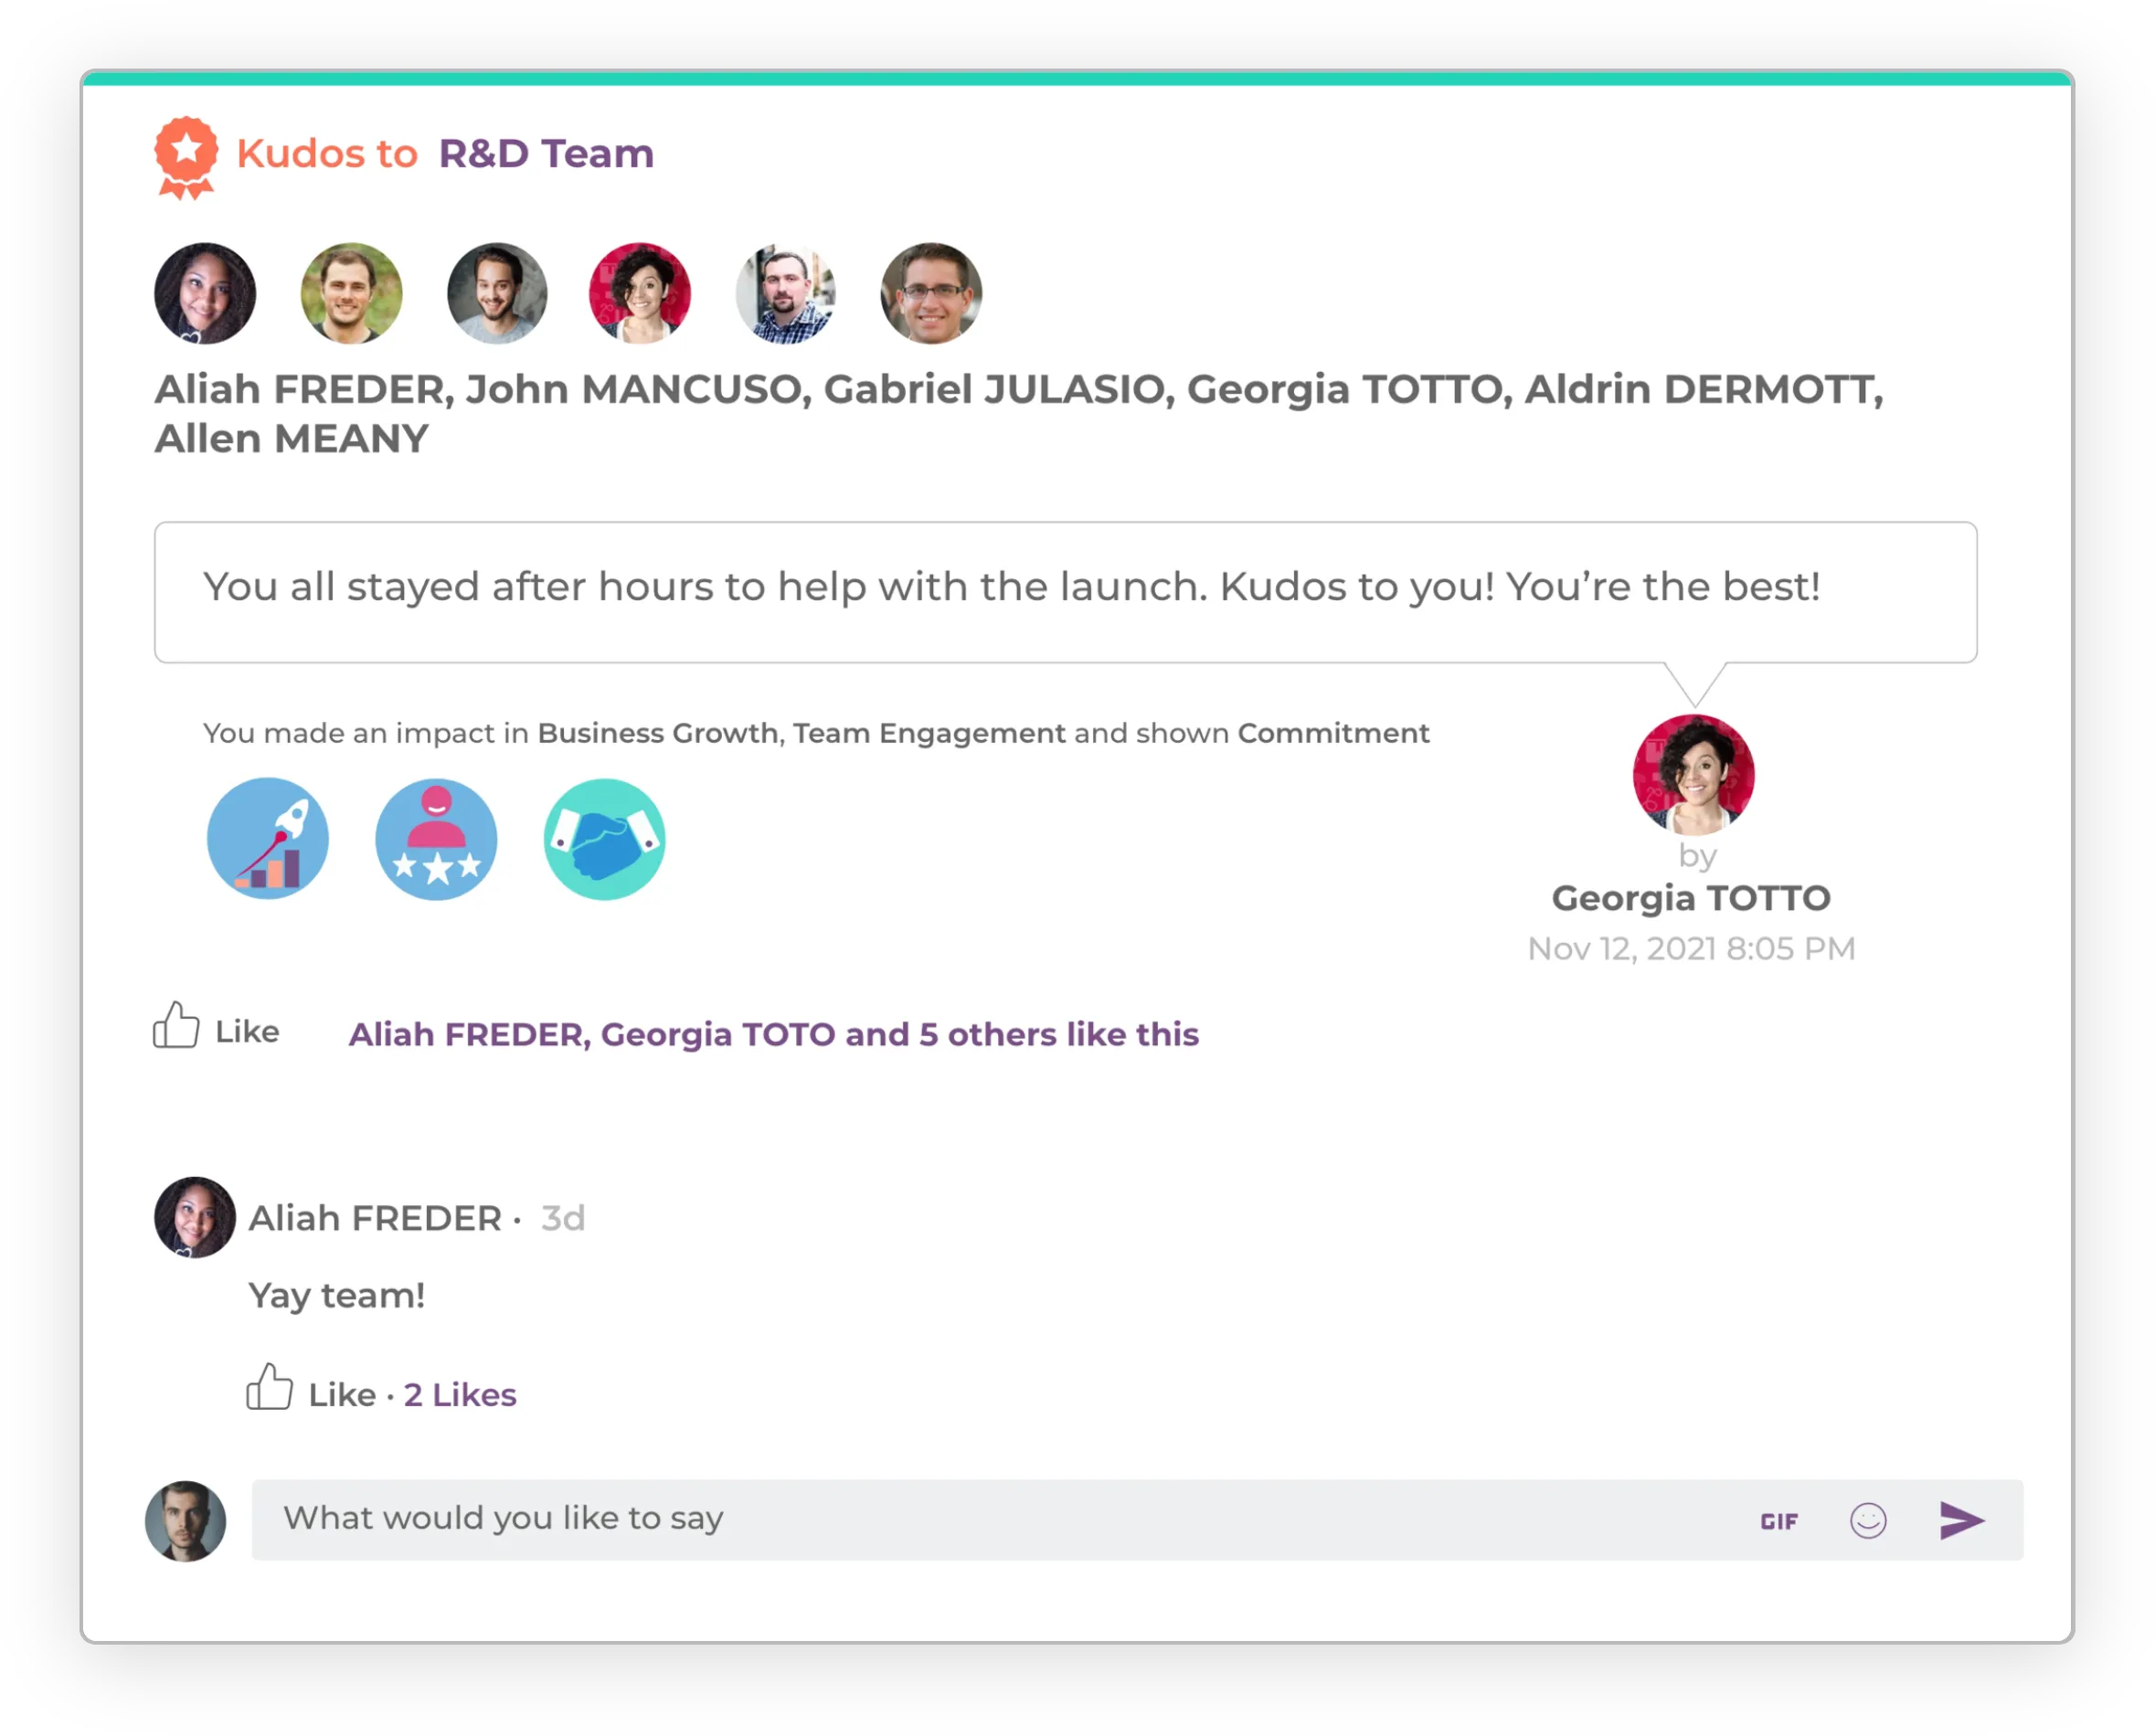The width and height of the screenshot is (2155, 1736).
Task: Open the emoji smiley picker
Action: 1867,1521
